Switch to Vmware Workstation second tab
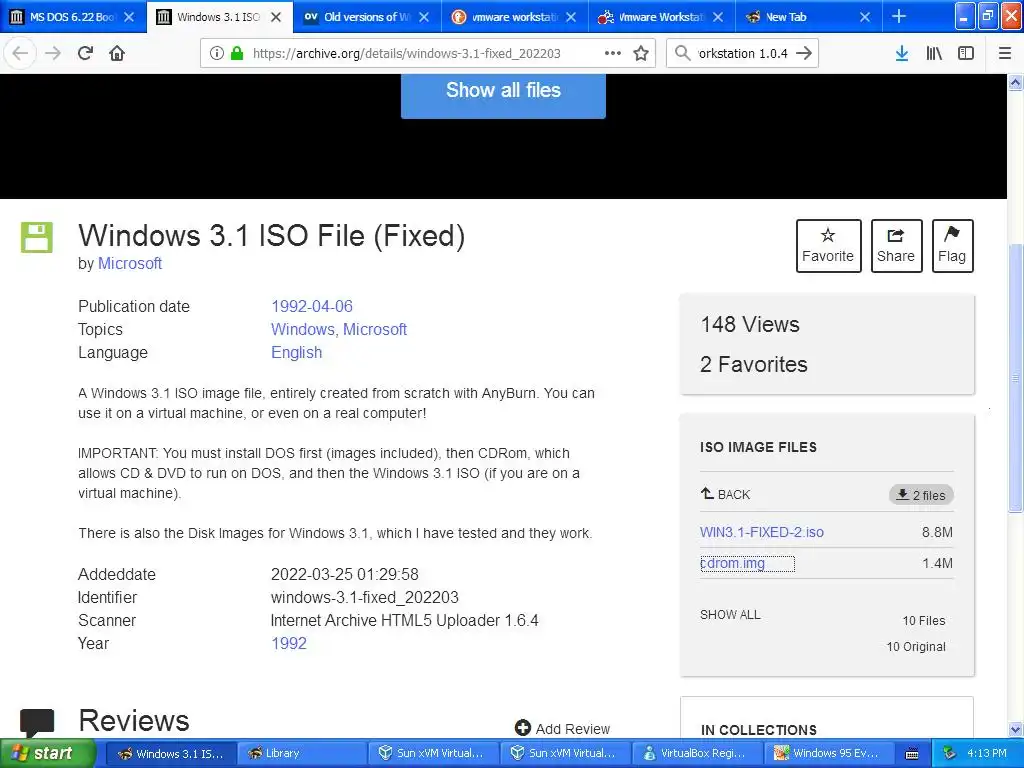Screen dimensions: 1024x768 pyautogui.click(x=660, y=17)
